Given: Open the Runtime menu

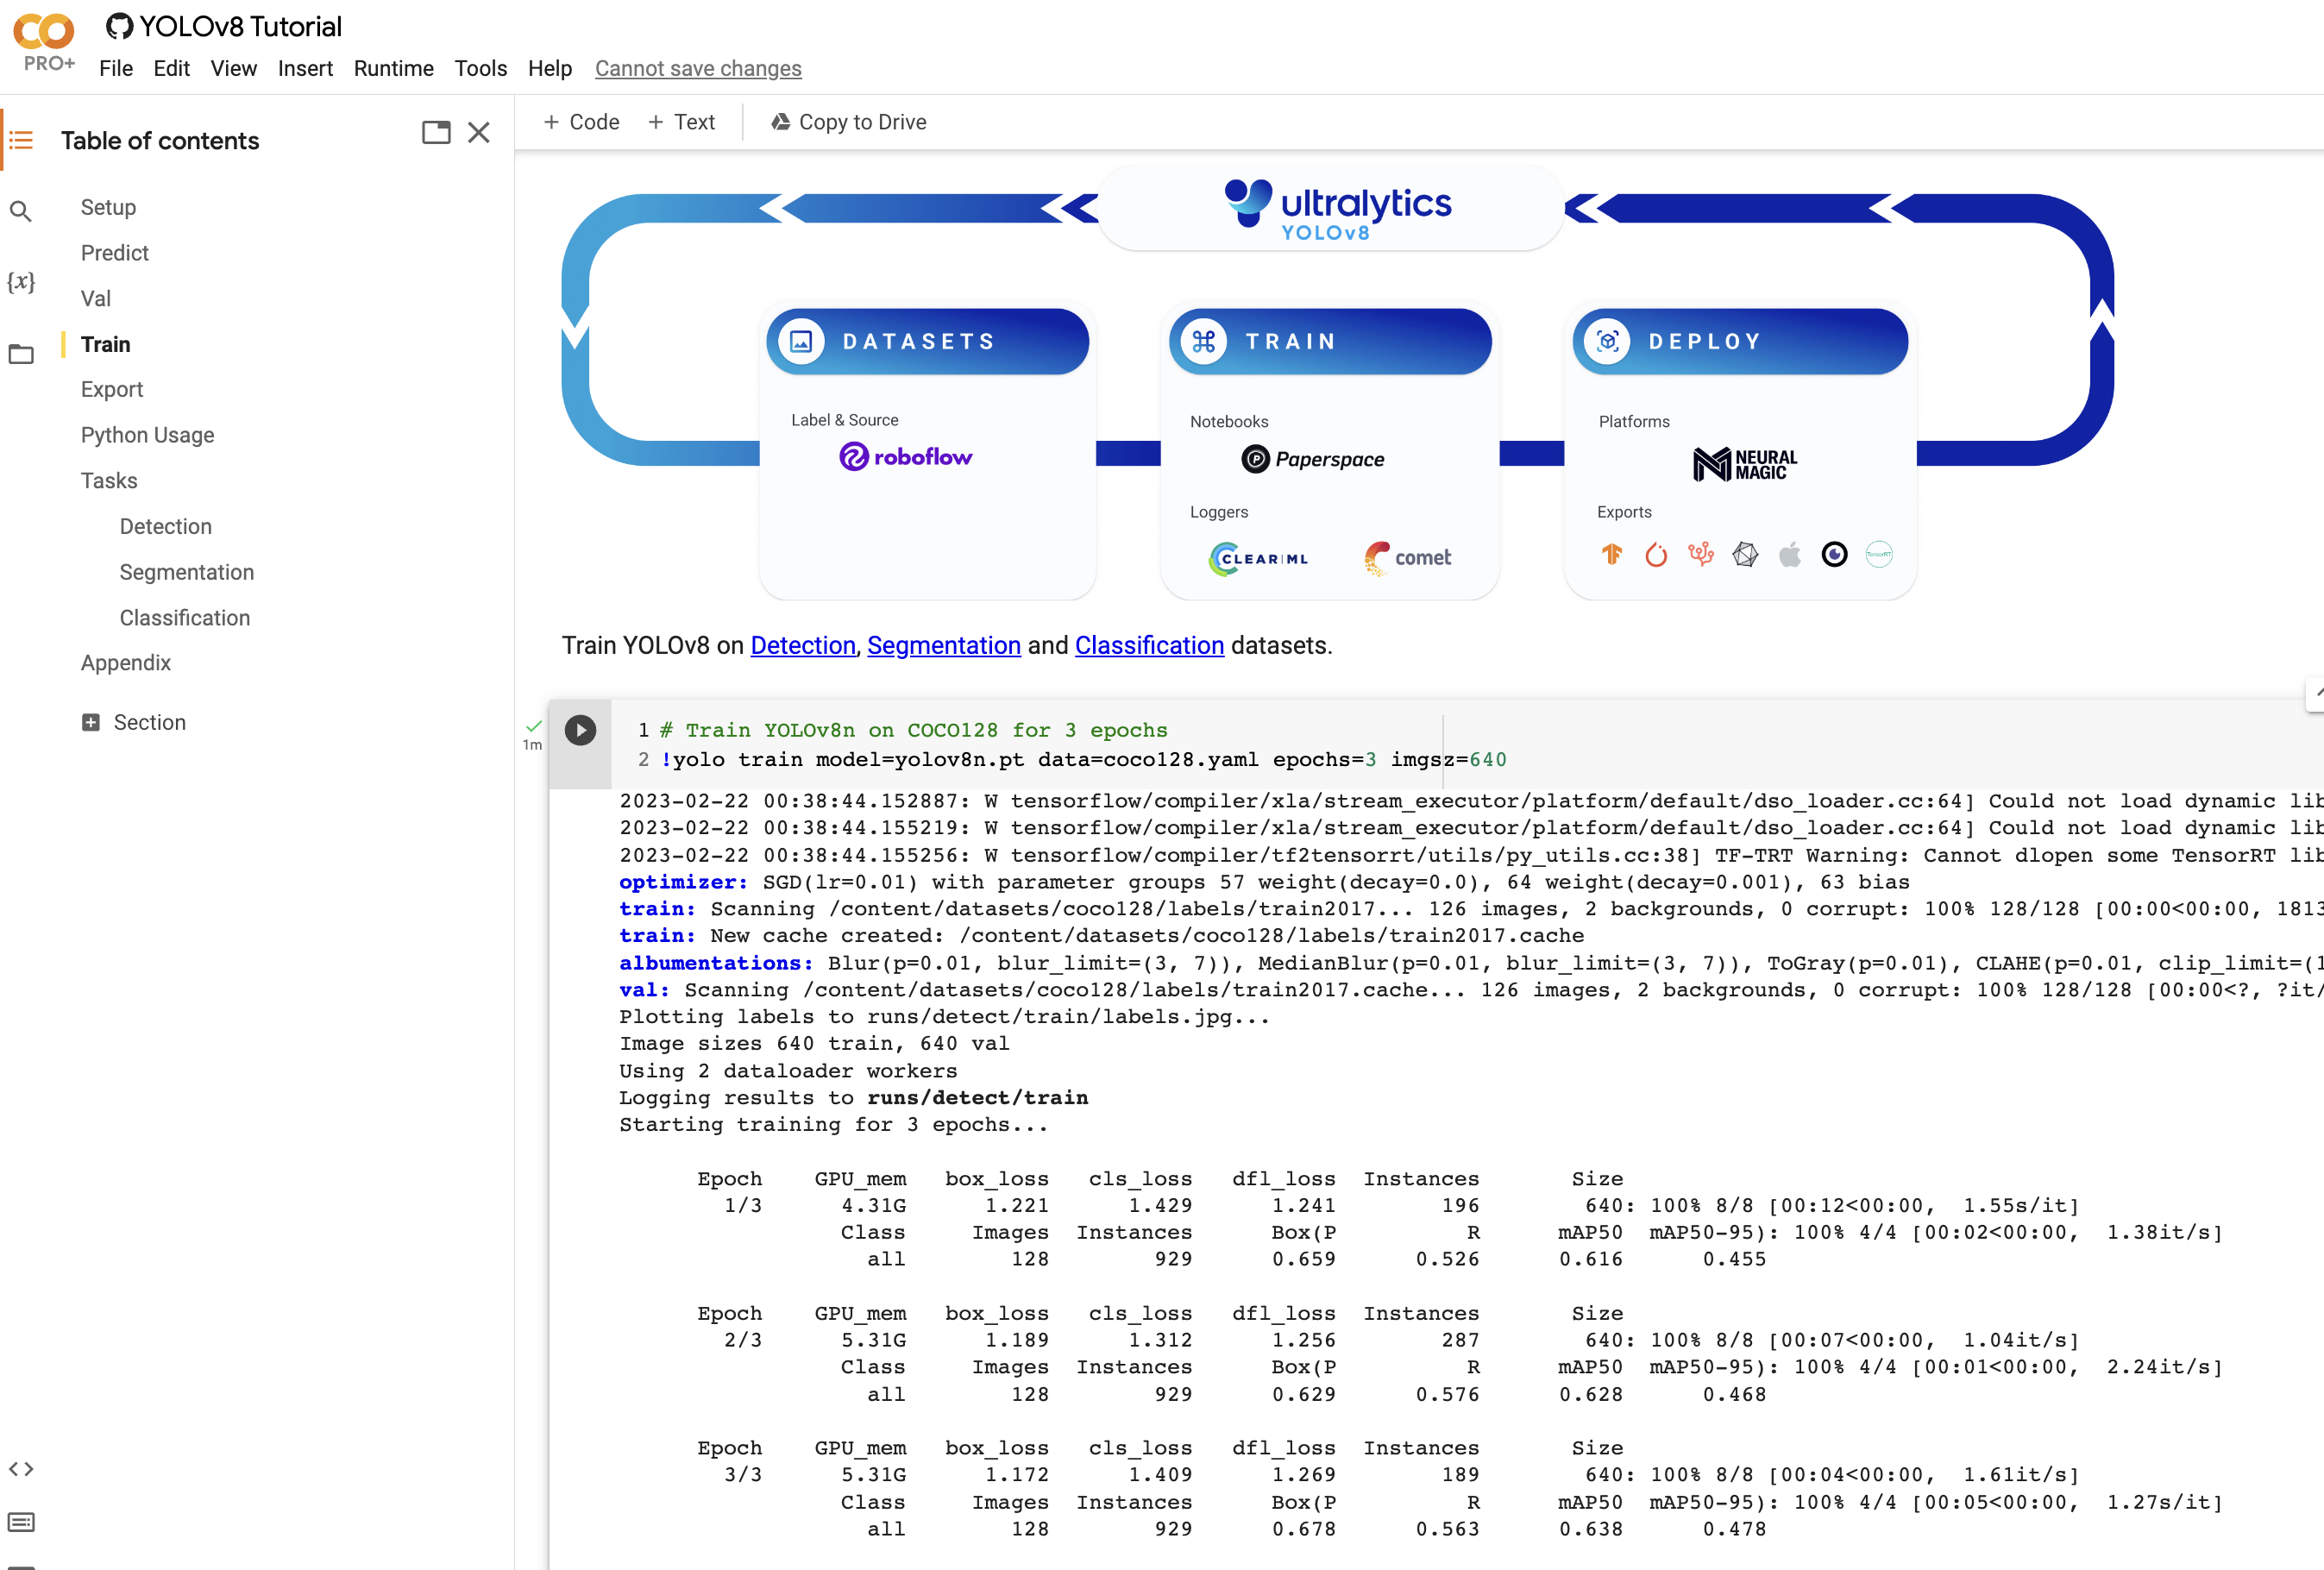Looking at the screenshot, I should click(393, 68).
